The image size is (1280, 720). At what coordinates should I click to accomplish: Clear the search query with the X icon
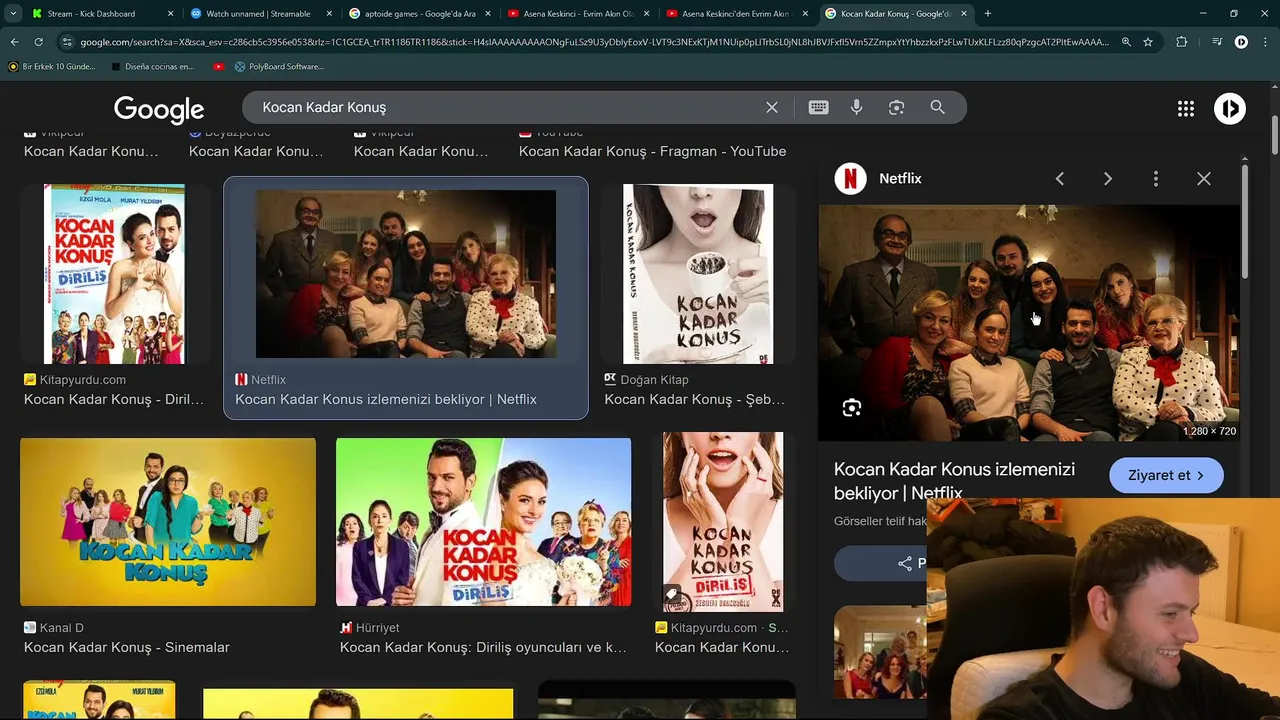pos(772,107)
